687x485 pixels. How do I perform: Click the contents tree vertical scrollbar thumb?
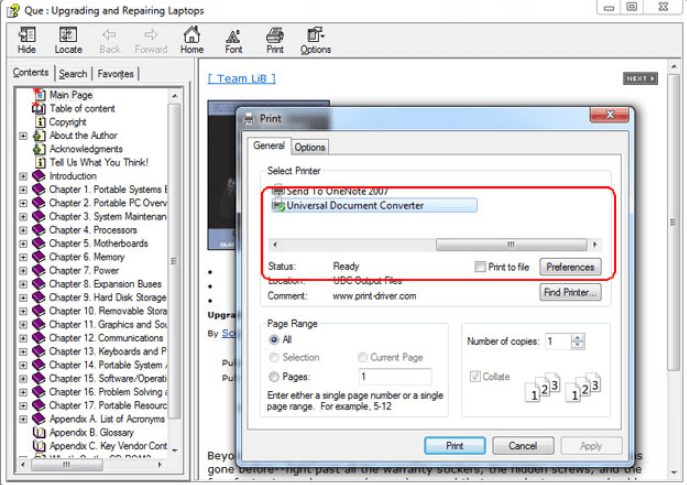[174, 261]
